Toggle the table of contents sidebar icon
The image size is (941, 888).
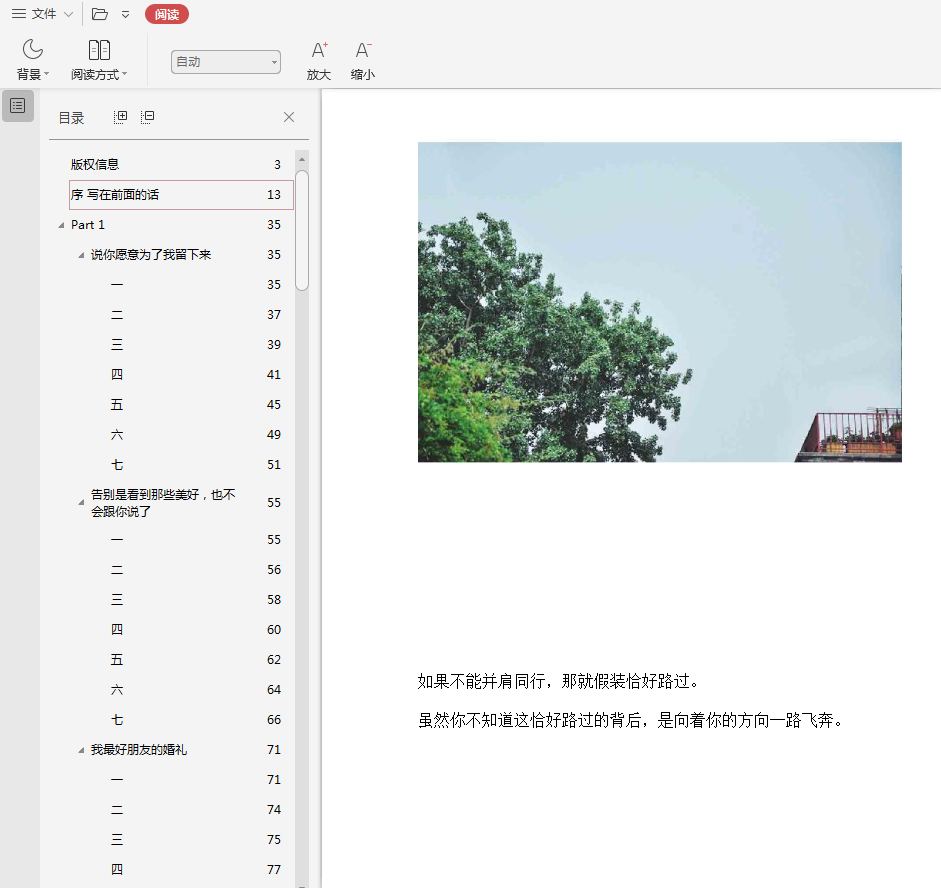coord(18,106)
